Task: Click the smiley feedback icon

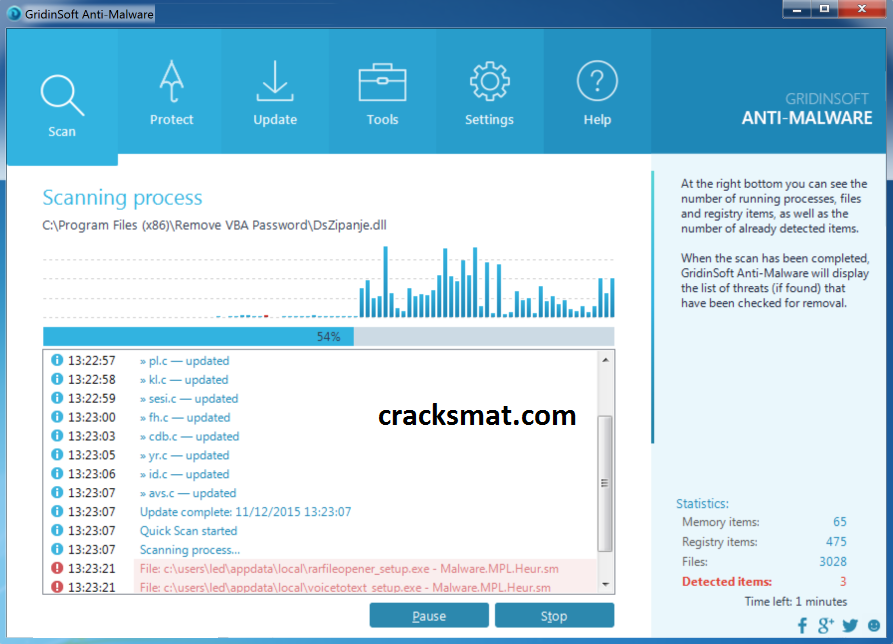Action: pos(874,625)
